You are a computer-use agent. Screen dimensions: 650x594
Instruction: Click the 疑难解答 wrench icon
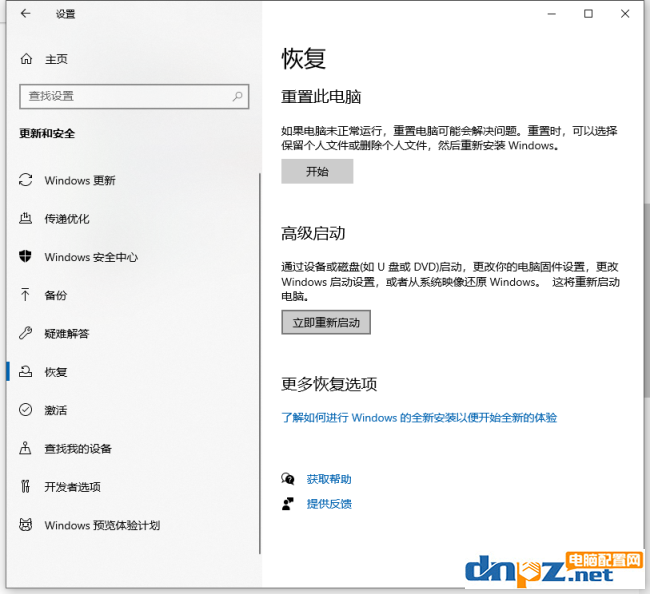(26, 333)
